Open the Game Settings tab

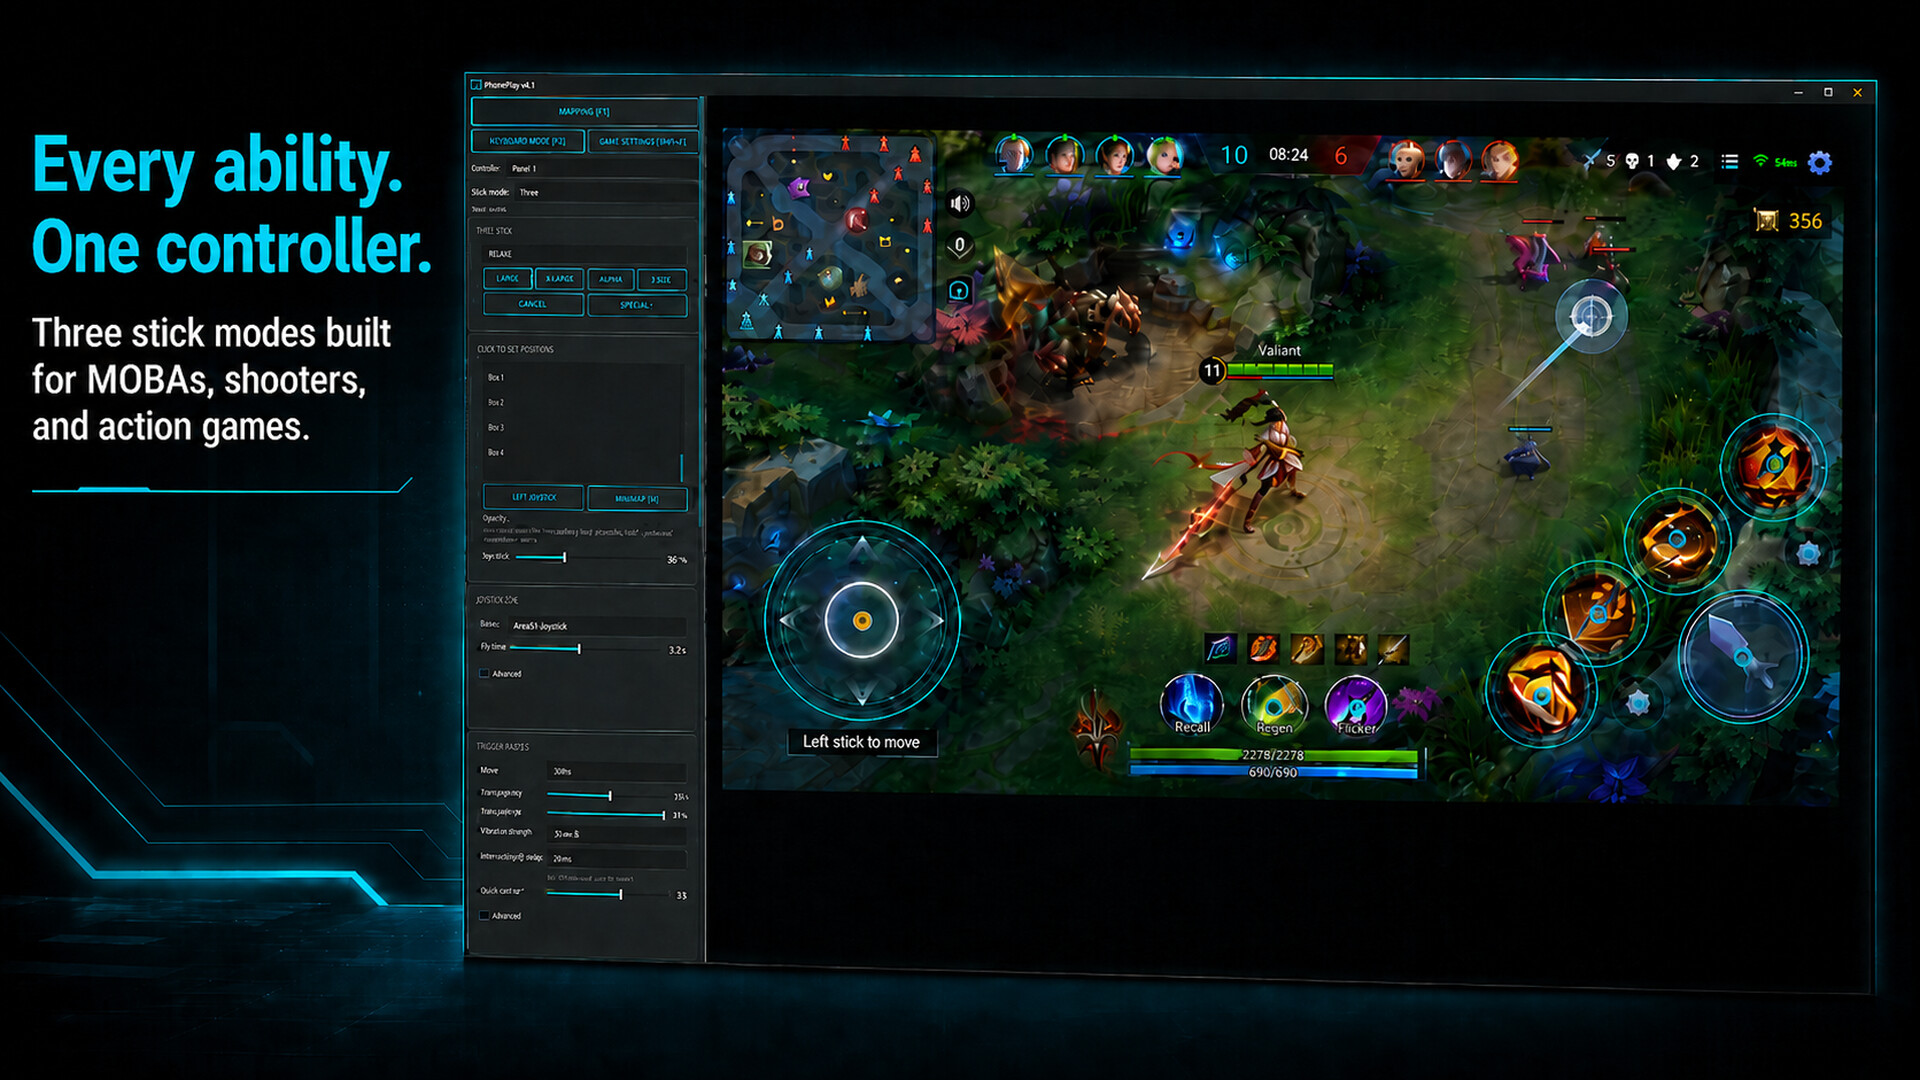pos(643,141)
